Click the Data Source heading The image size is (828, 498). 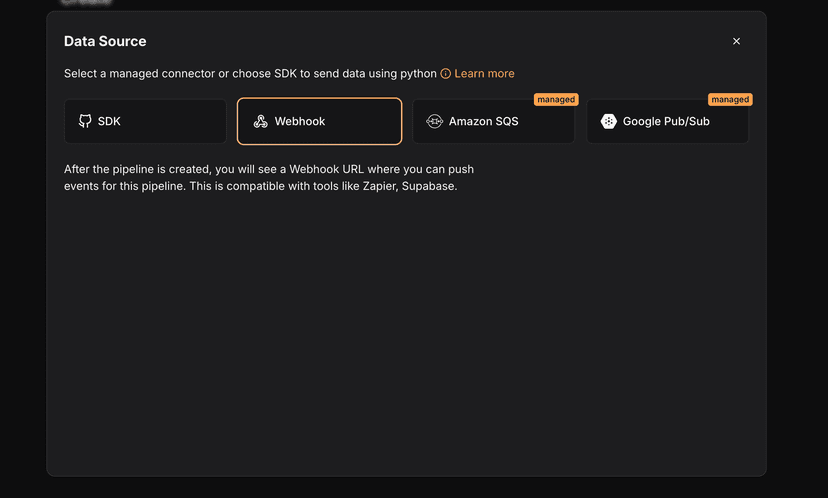(105, 41)
